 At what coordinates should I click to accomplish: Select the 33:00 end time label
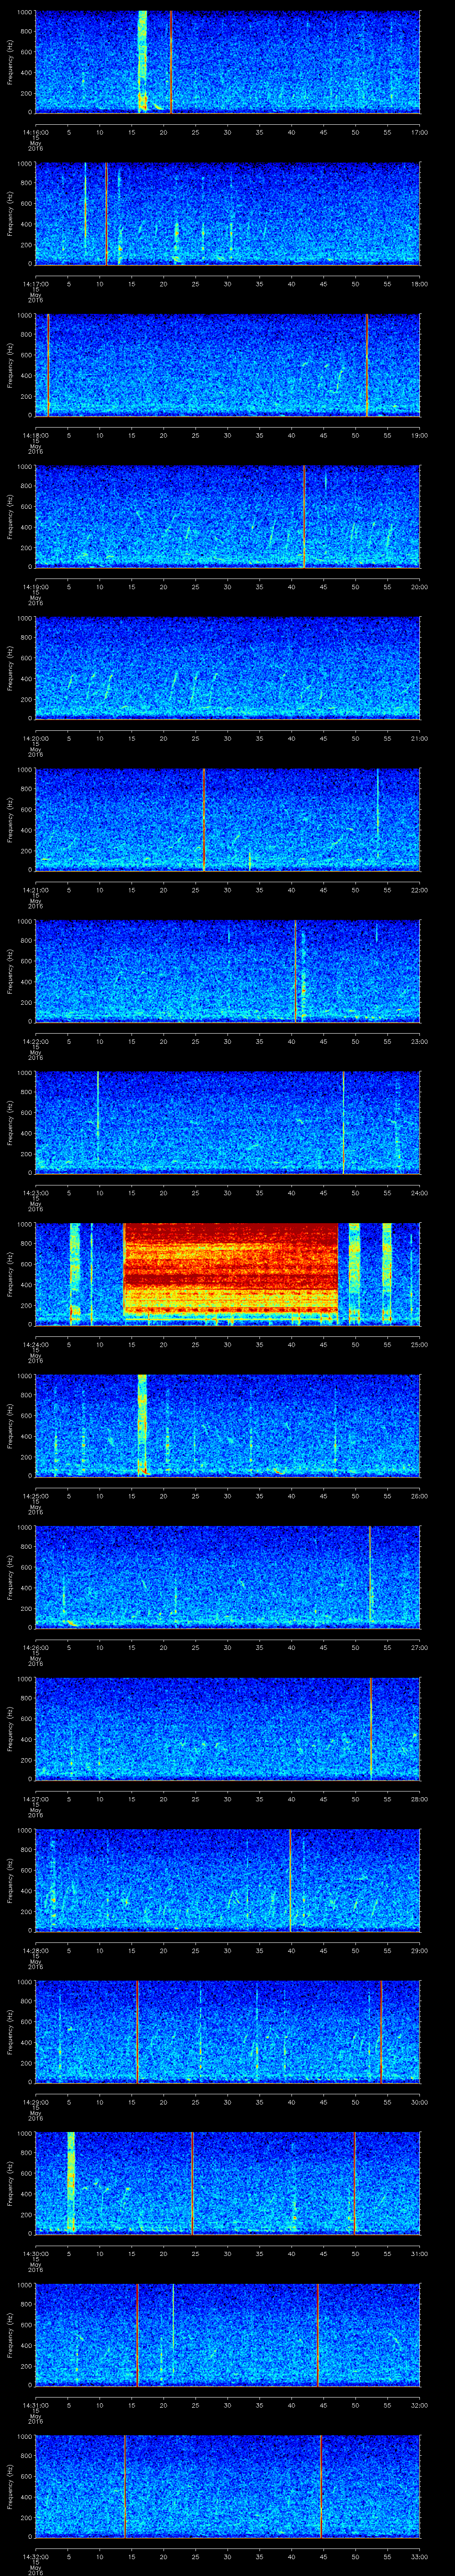coord(419,2556)
